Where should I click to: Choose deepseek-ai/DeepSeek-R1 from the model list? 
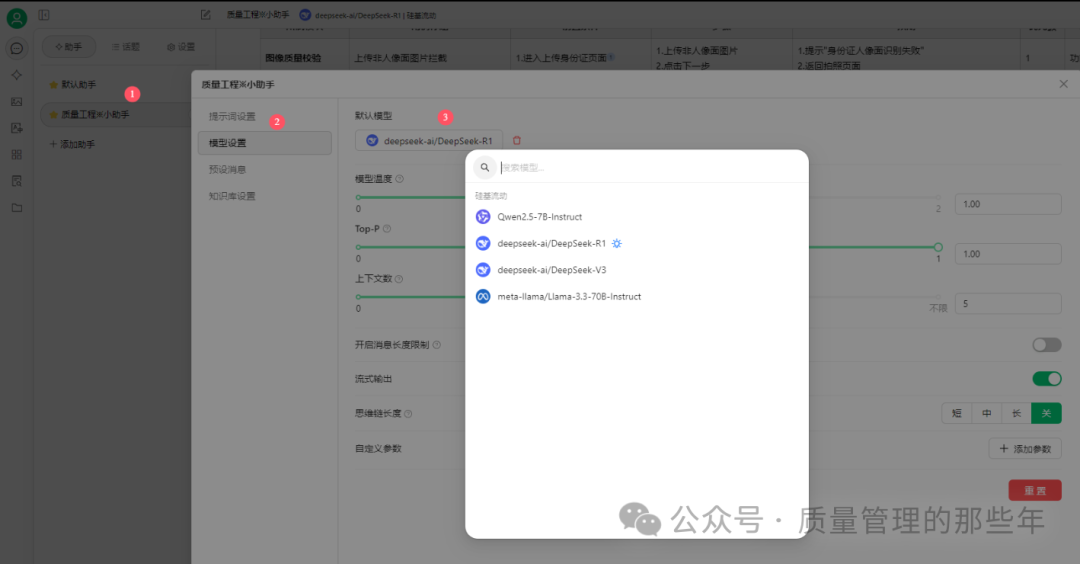637,244
